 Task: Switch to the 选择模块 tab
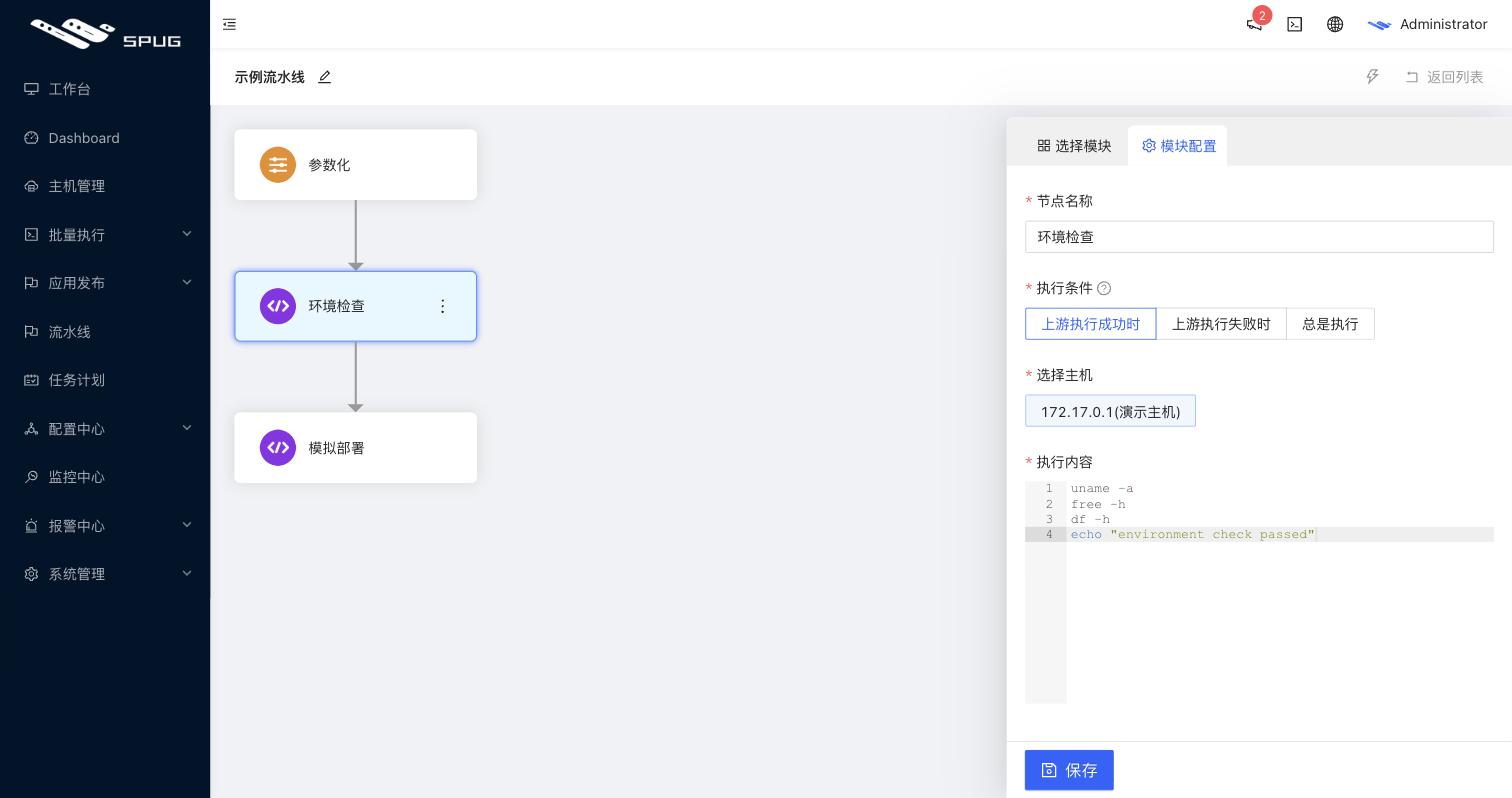1074,146
